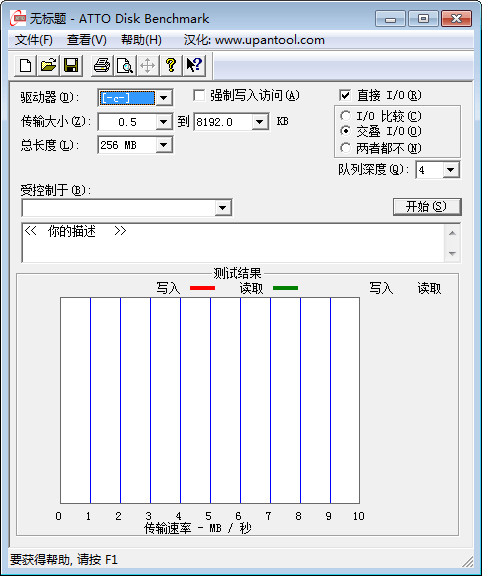Expand the 8192.0 KB maximum size dropdown
The width and height of the screenshot is (482, 576).
tap(260, 122)
